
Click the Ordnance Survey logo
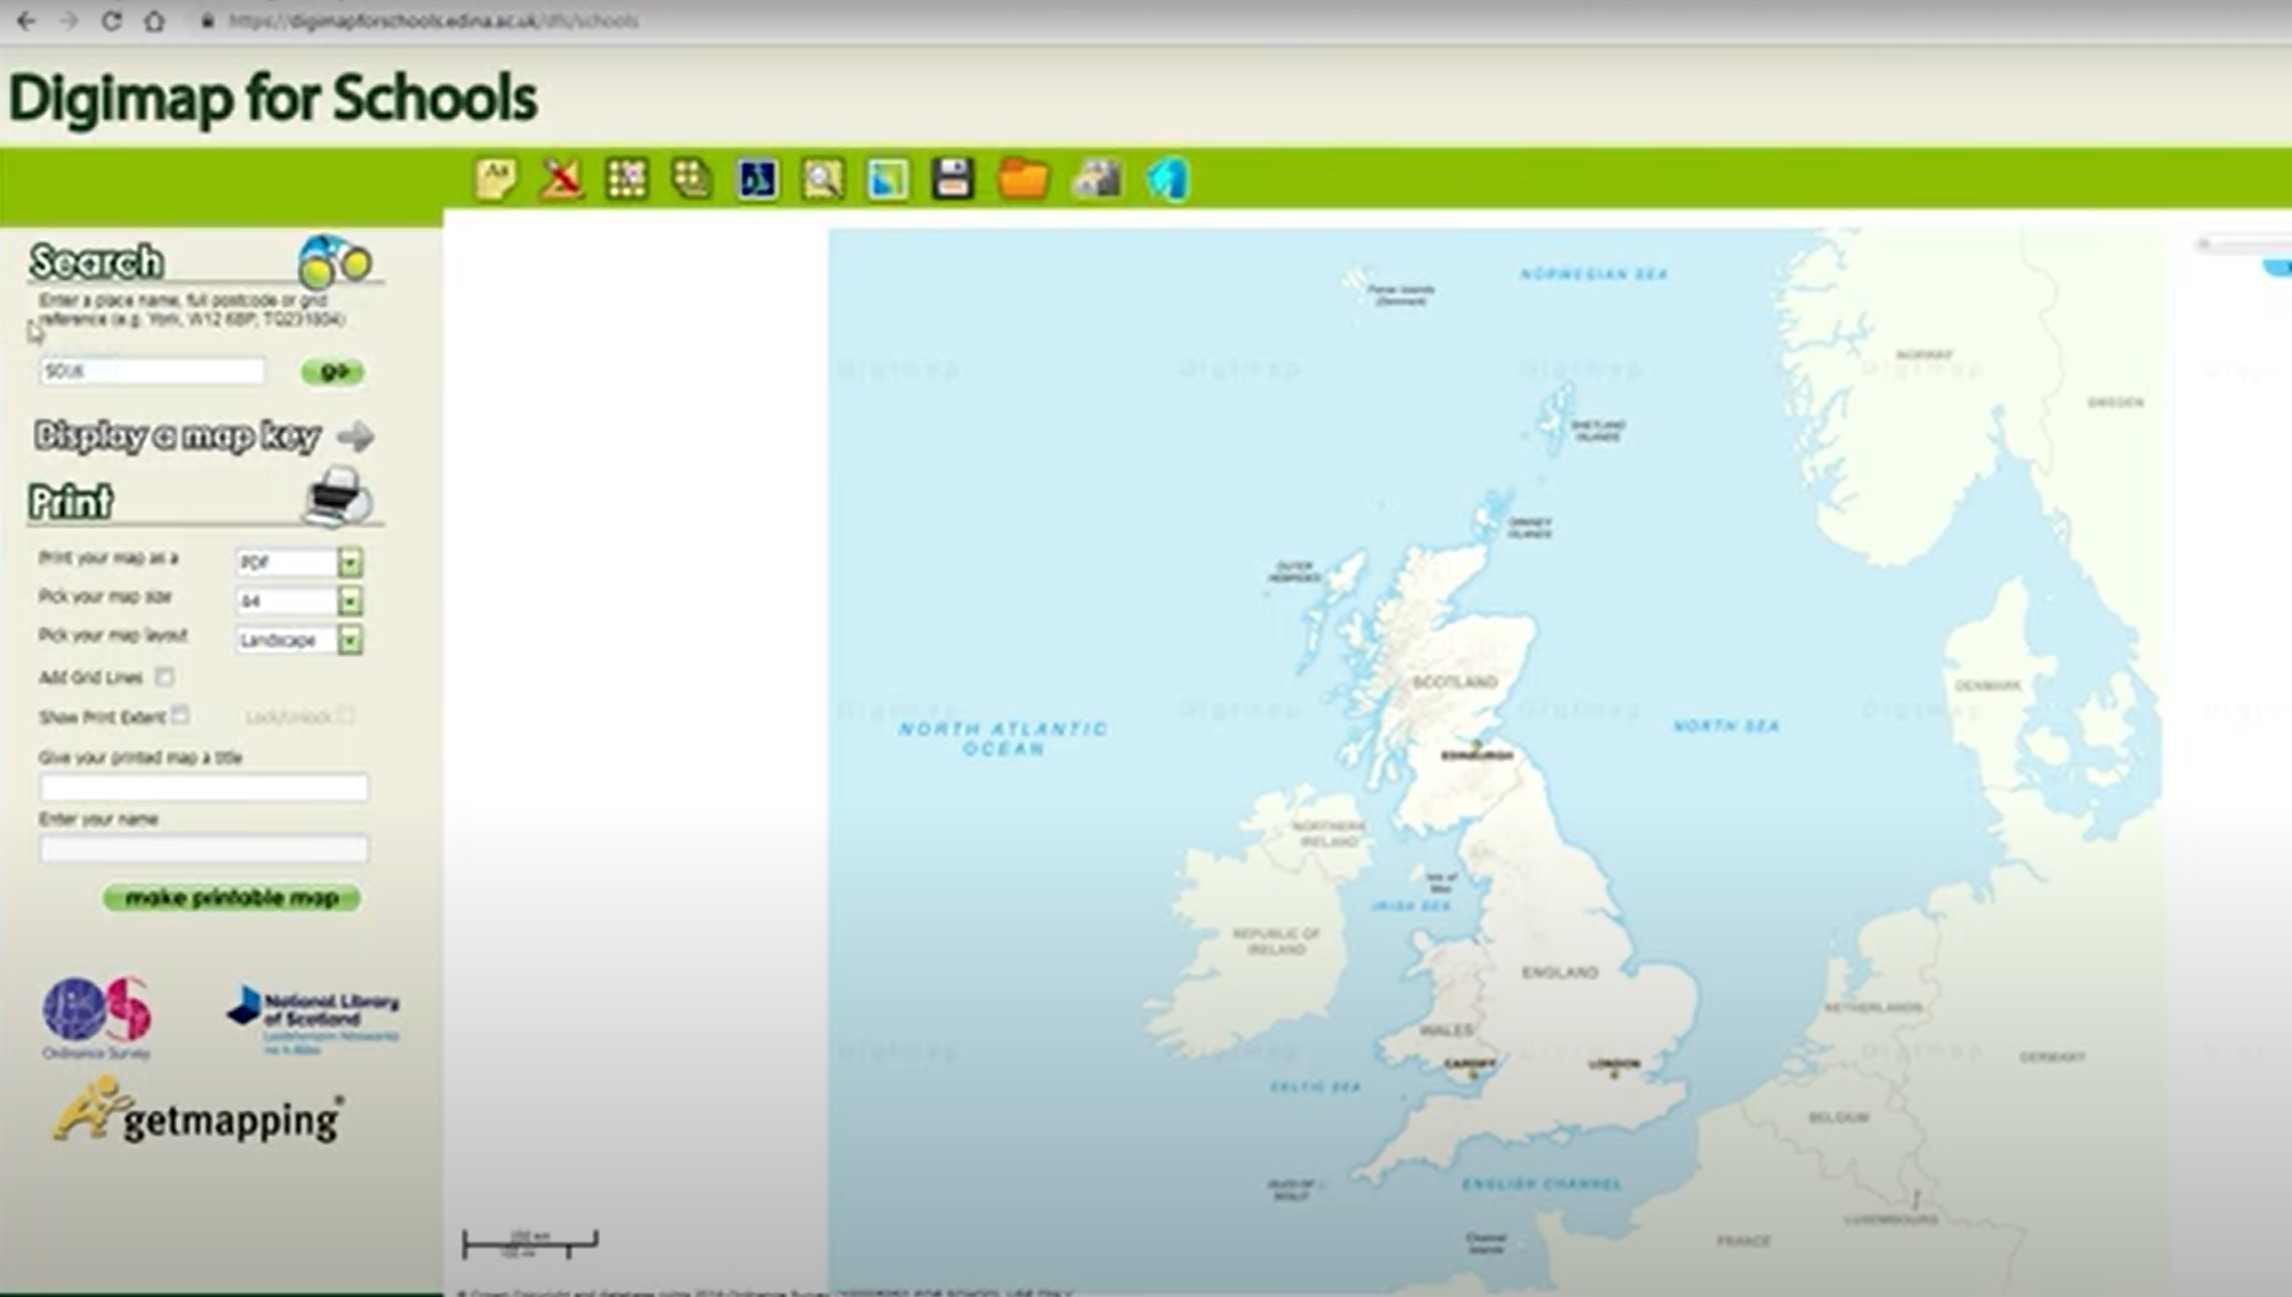(97, 1017)
